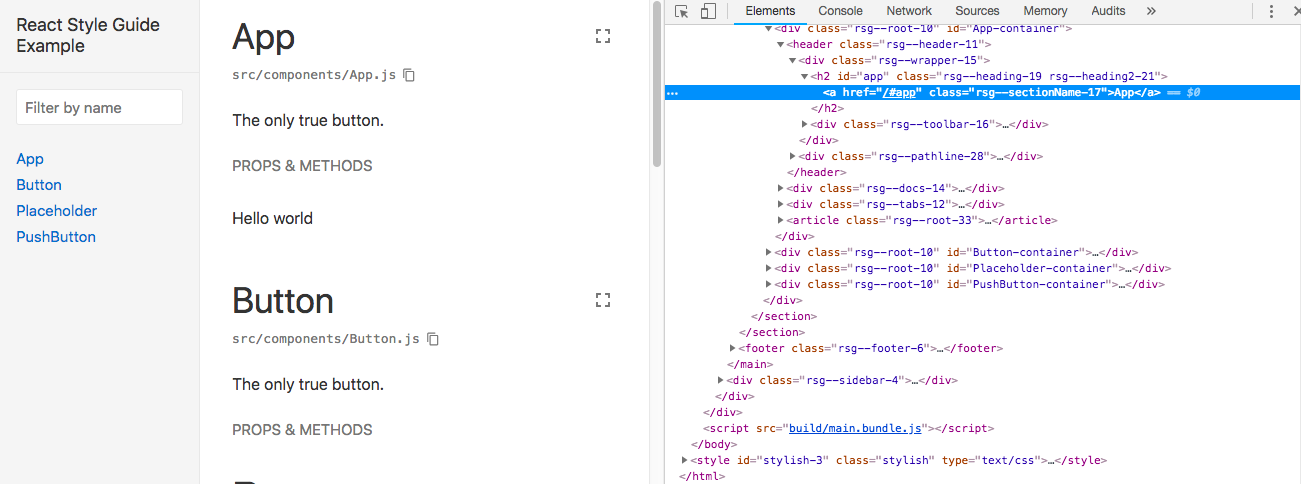Viewport: 1301px width, 484px height.
Task: Focus the Filter by name field
Action: click(x=99, y=107)
